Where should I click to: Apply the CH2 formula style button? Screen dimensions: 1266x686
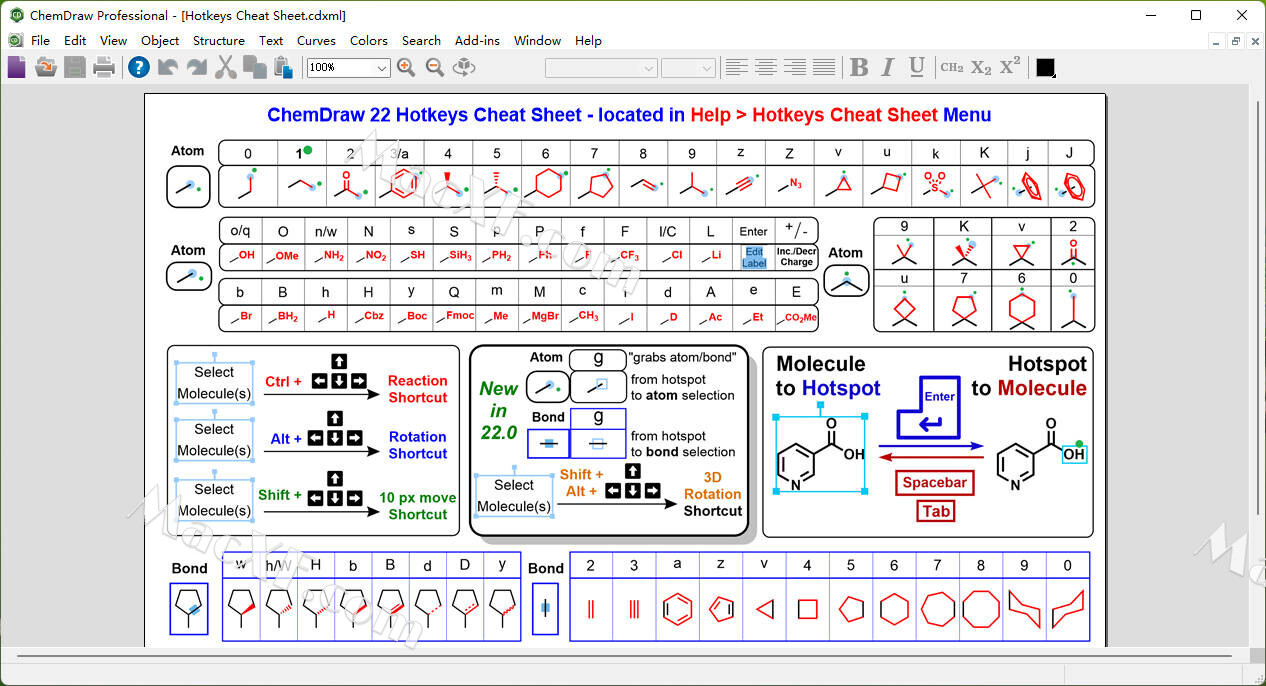tap(952, 67)
